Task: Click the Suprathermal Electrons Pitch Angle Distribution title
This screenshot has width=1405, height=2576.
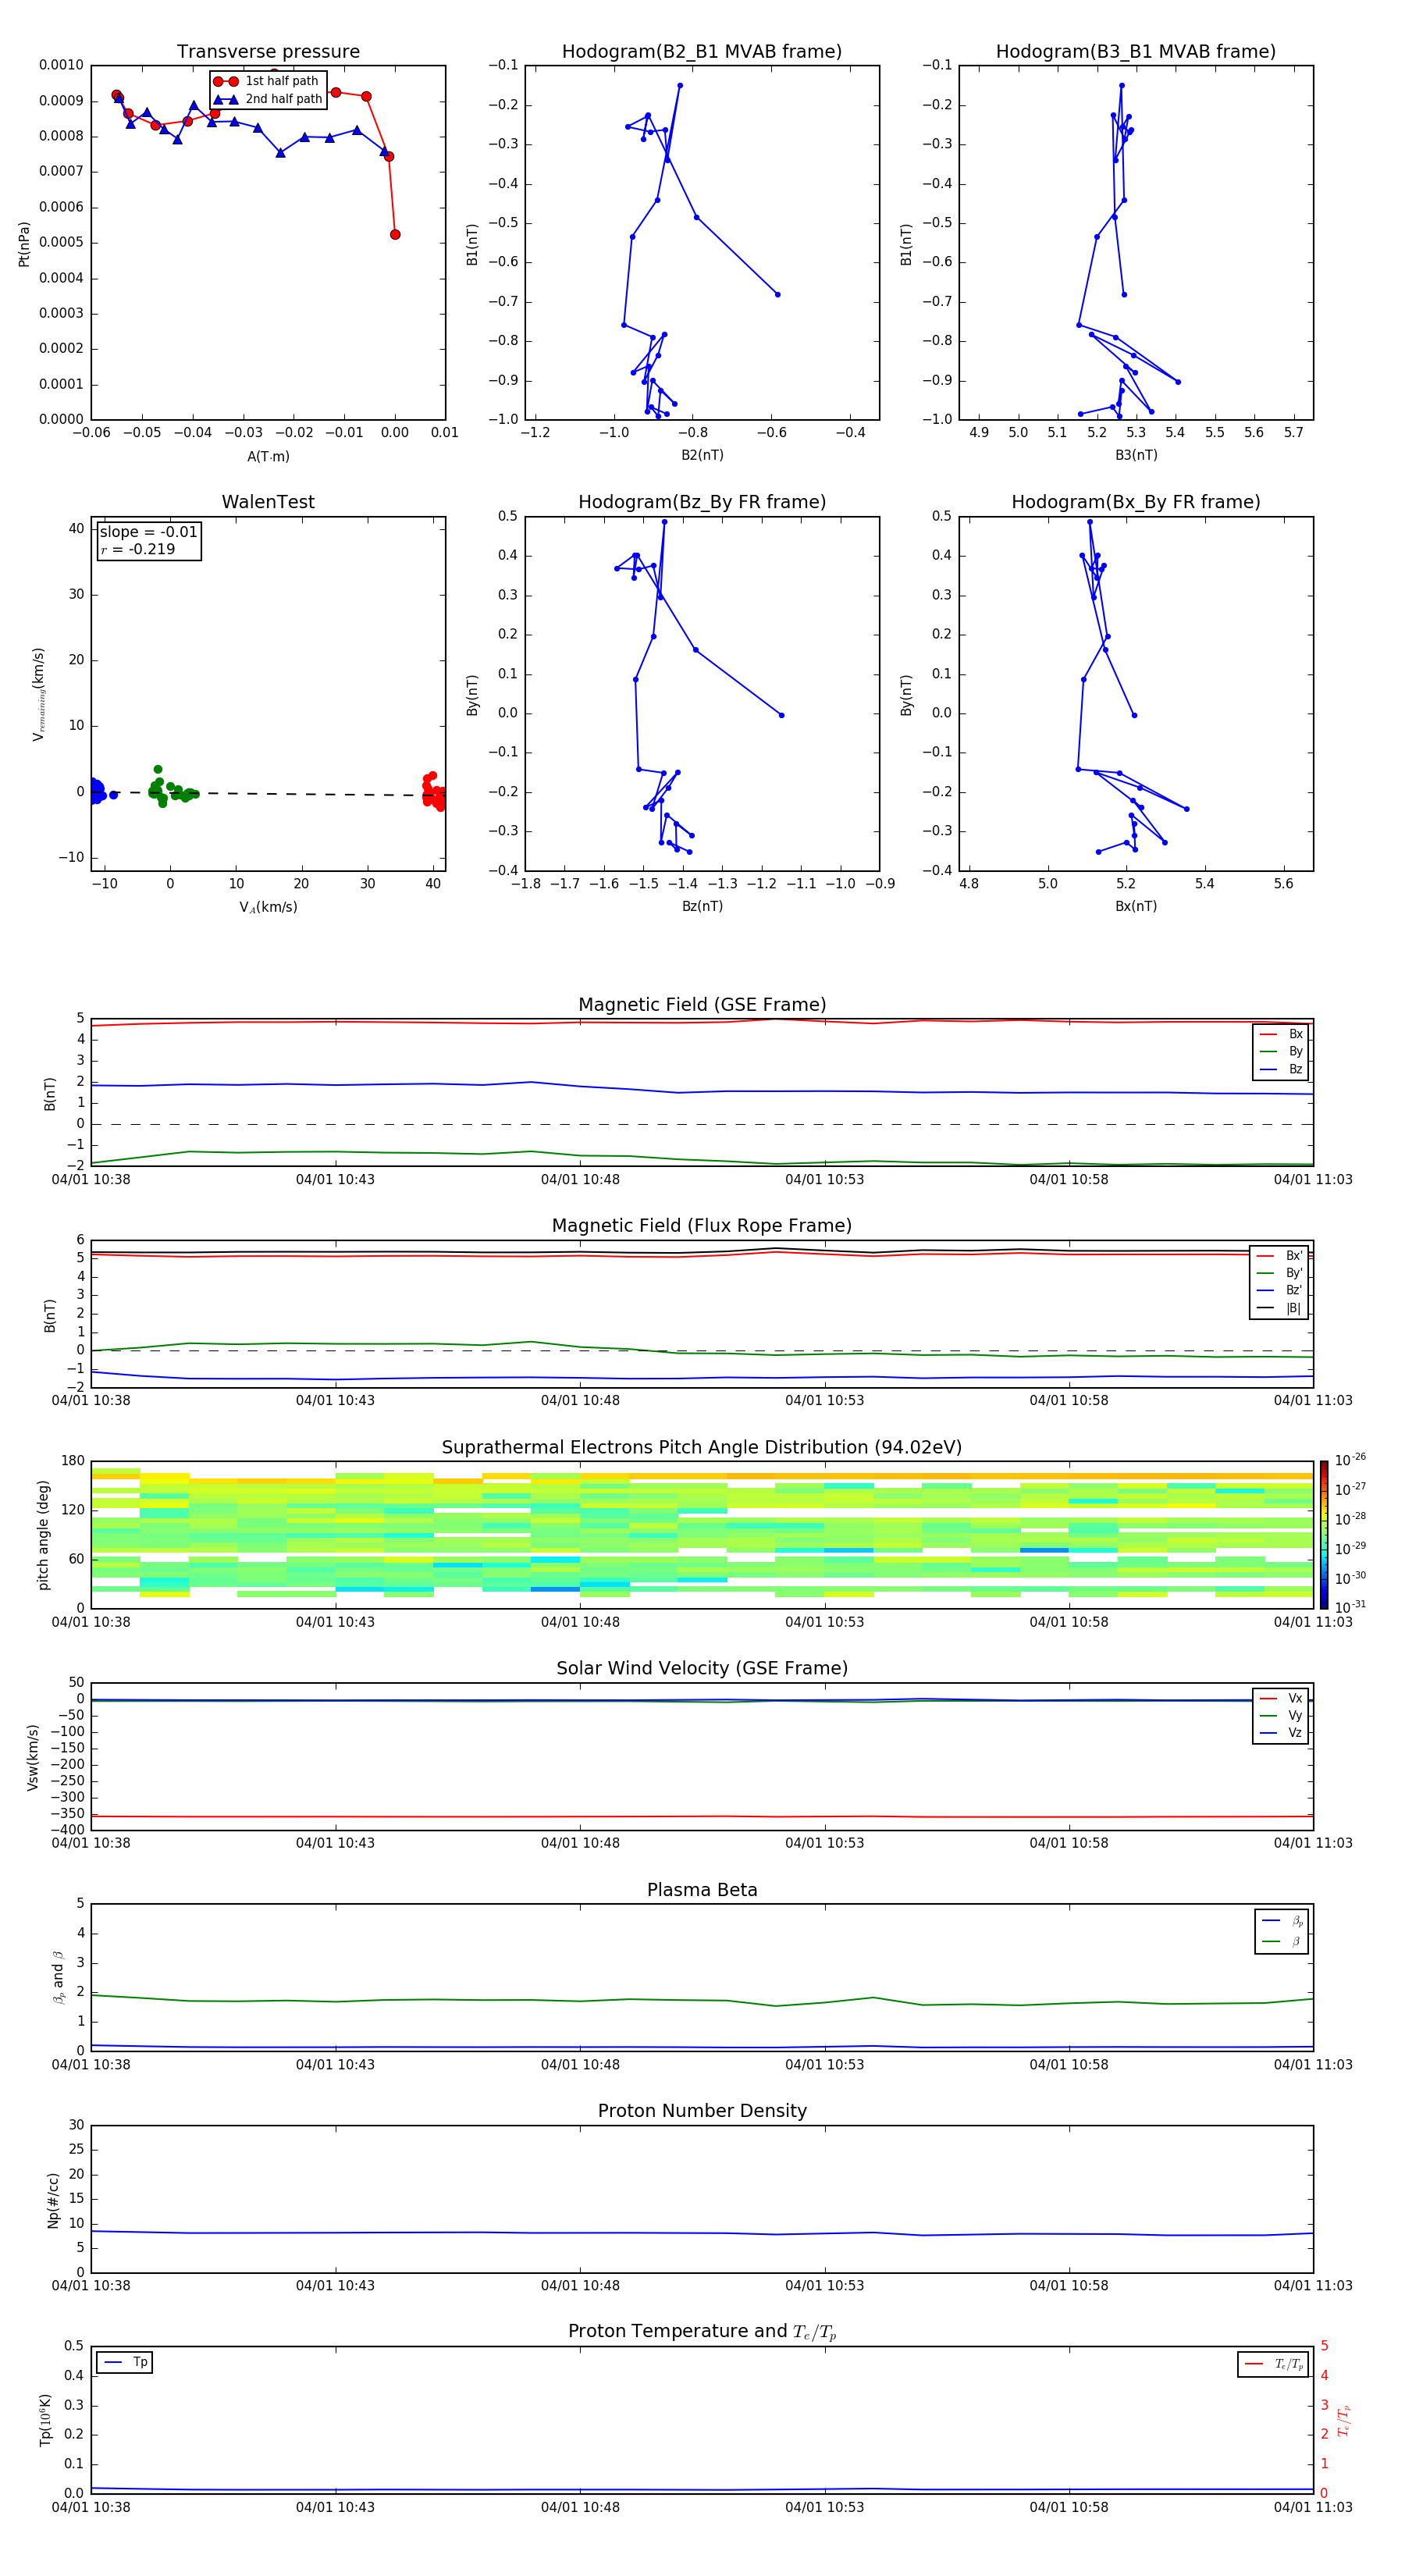Action: tap(702, 1448)
